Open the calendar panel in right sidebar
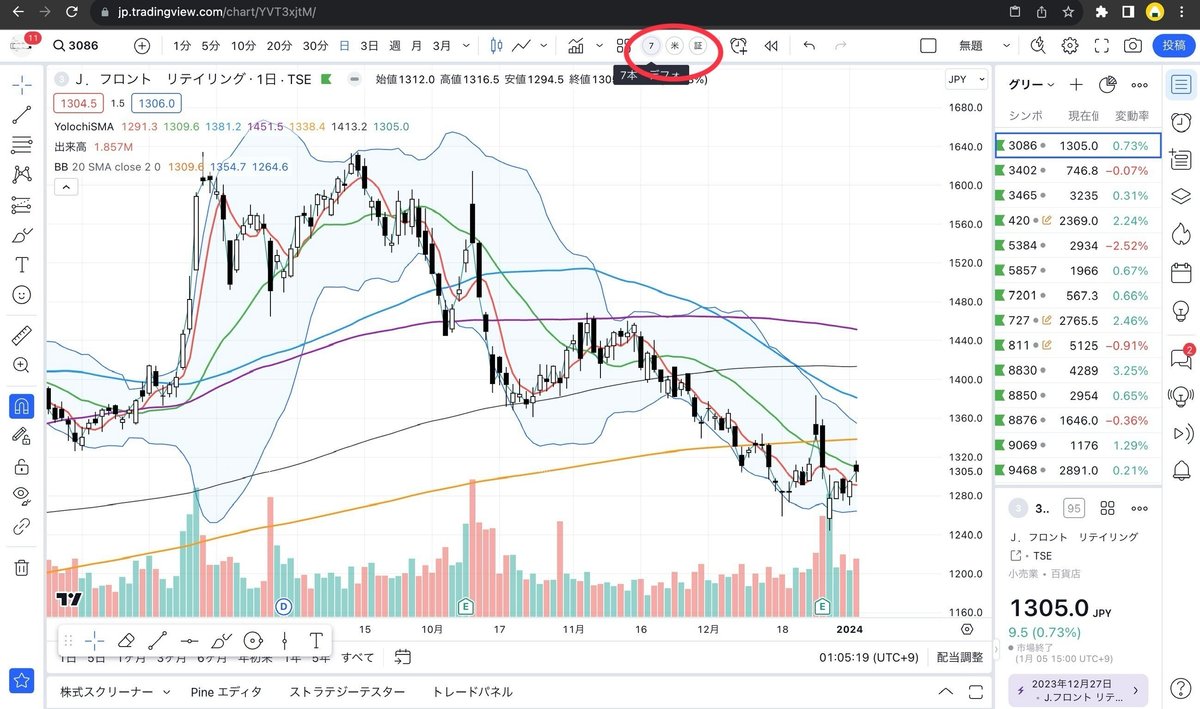The image size is (1200, 709). 1180,272
